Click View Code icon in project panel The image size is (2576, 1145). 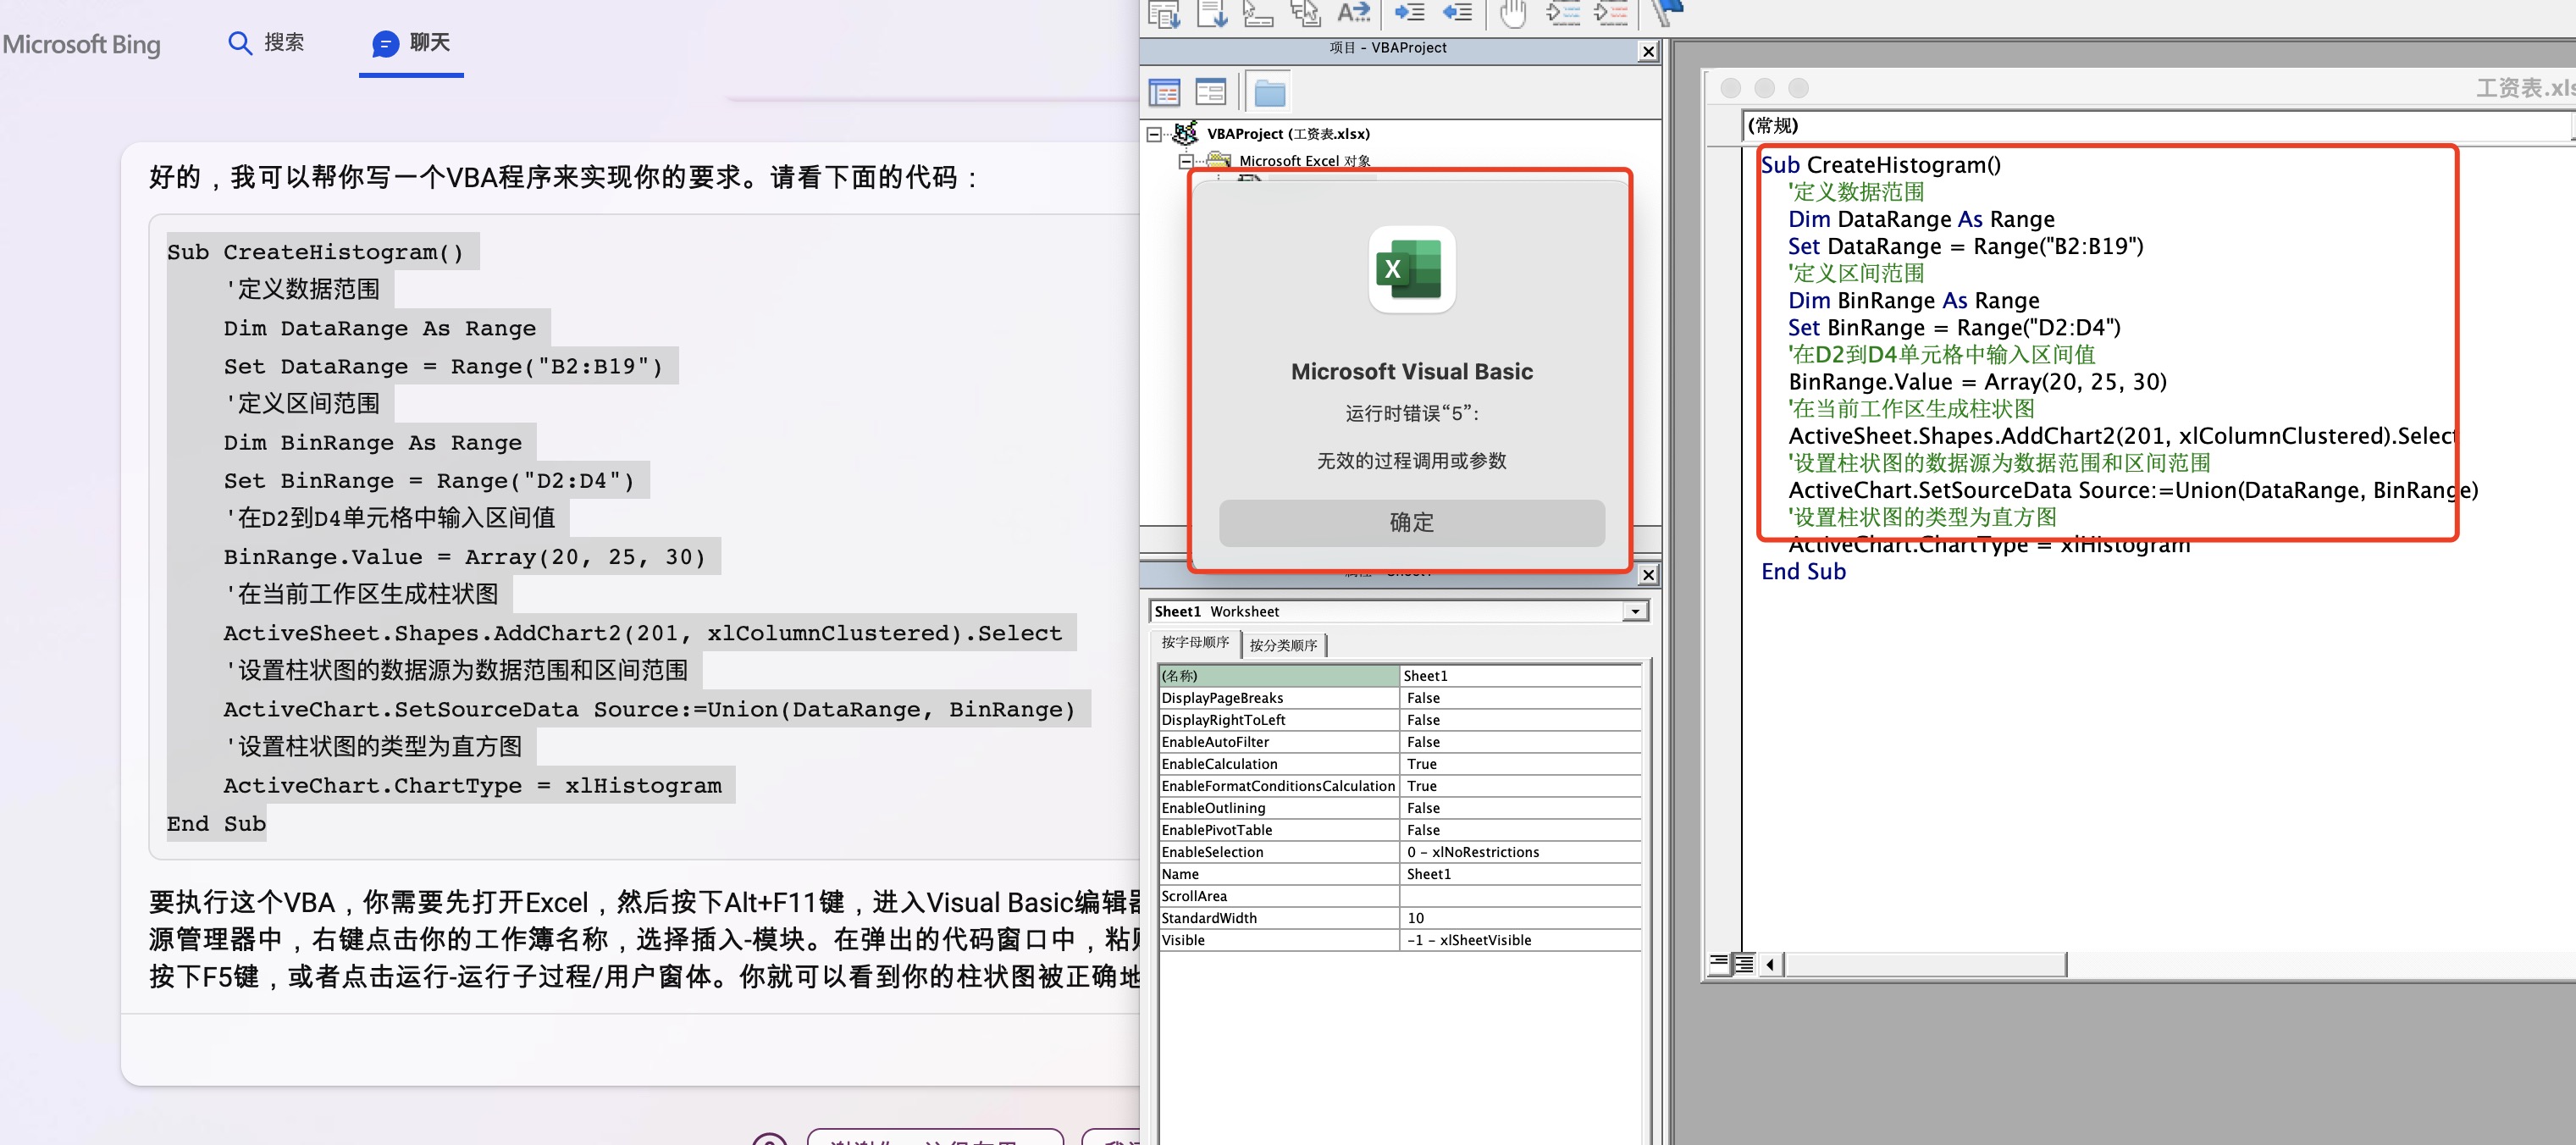click(x=1164, y=93)
